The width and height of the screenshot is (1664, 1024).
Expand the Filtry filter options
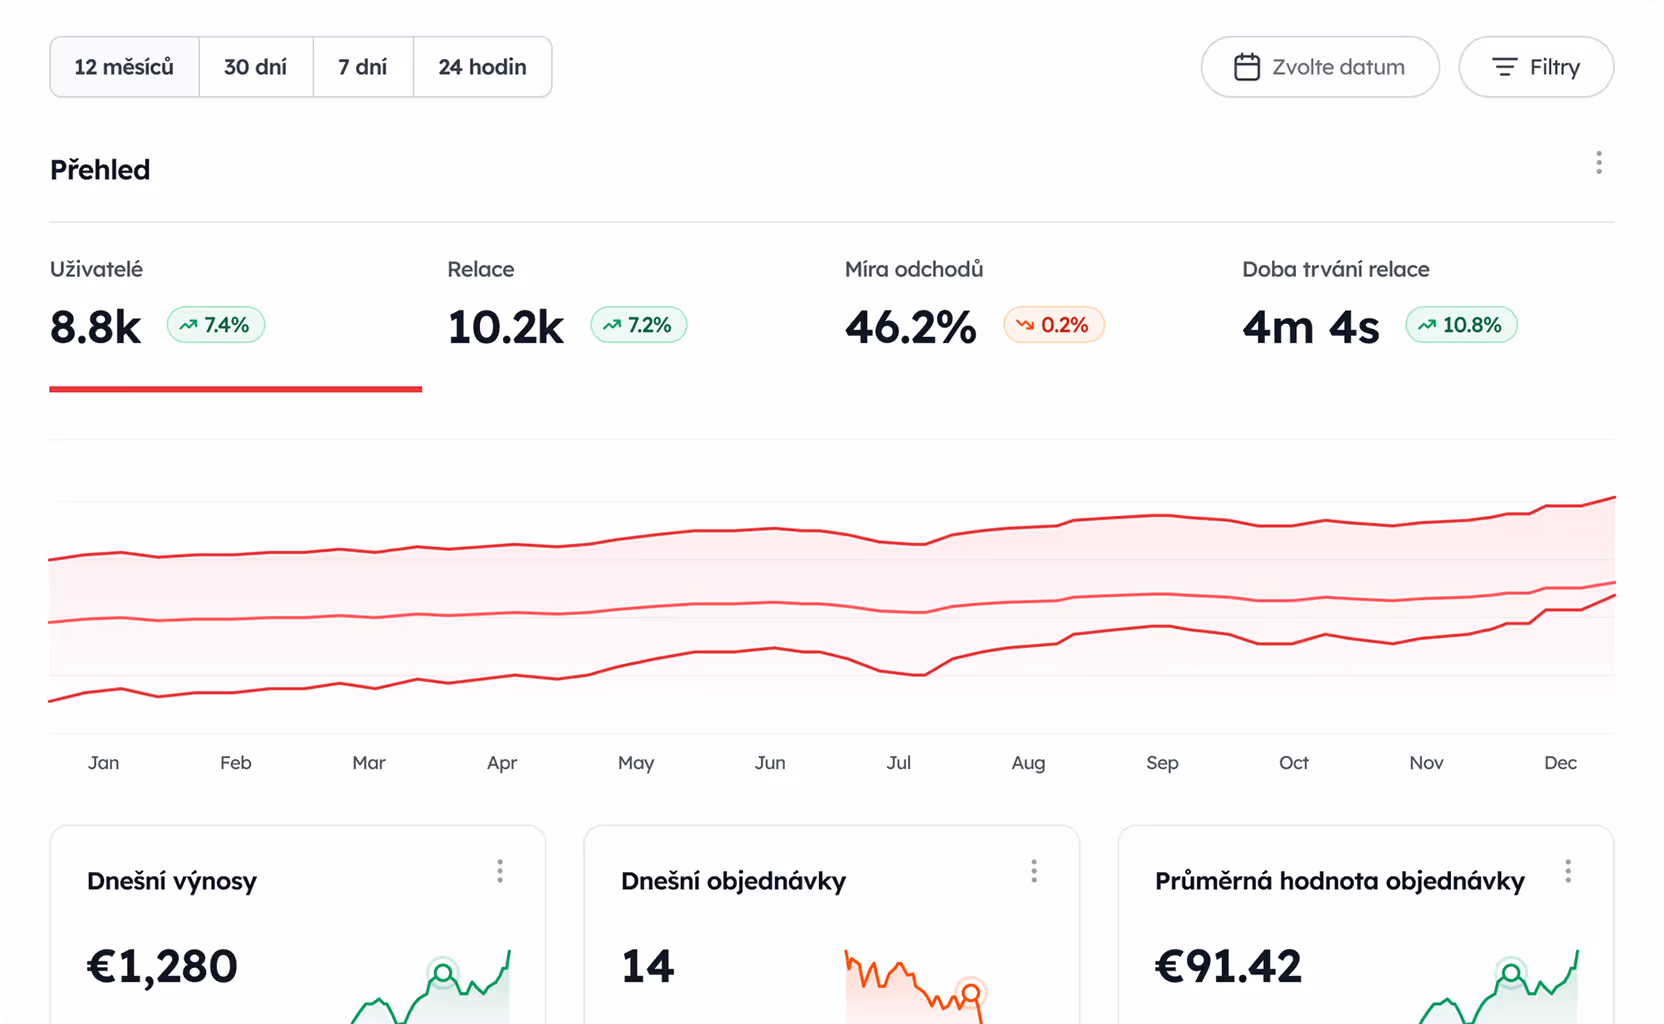[1535, 67]
